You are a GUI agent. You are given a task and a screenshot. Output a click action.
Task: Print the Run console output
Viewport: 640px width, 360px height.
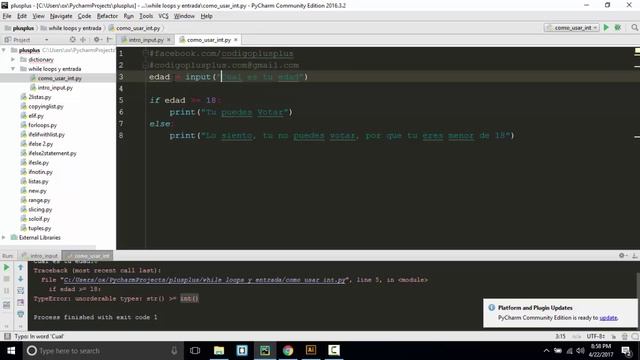(20, 314)
